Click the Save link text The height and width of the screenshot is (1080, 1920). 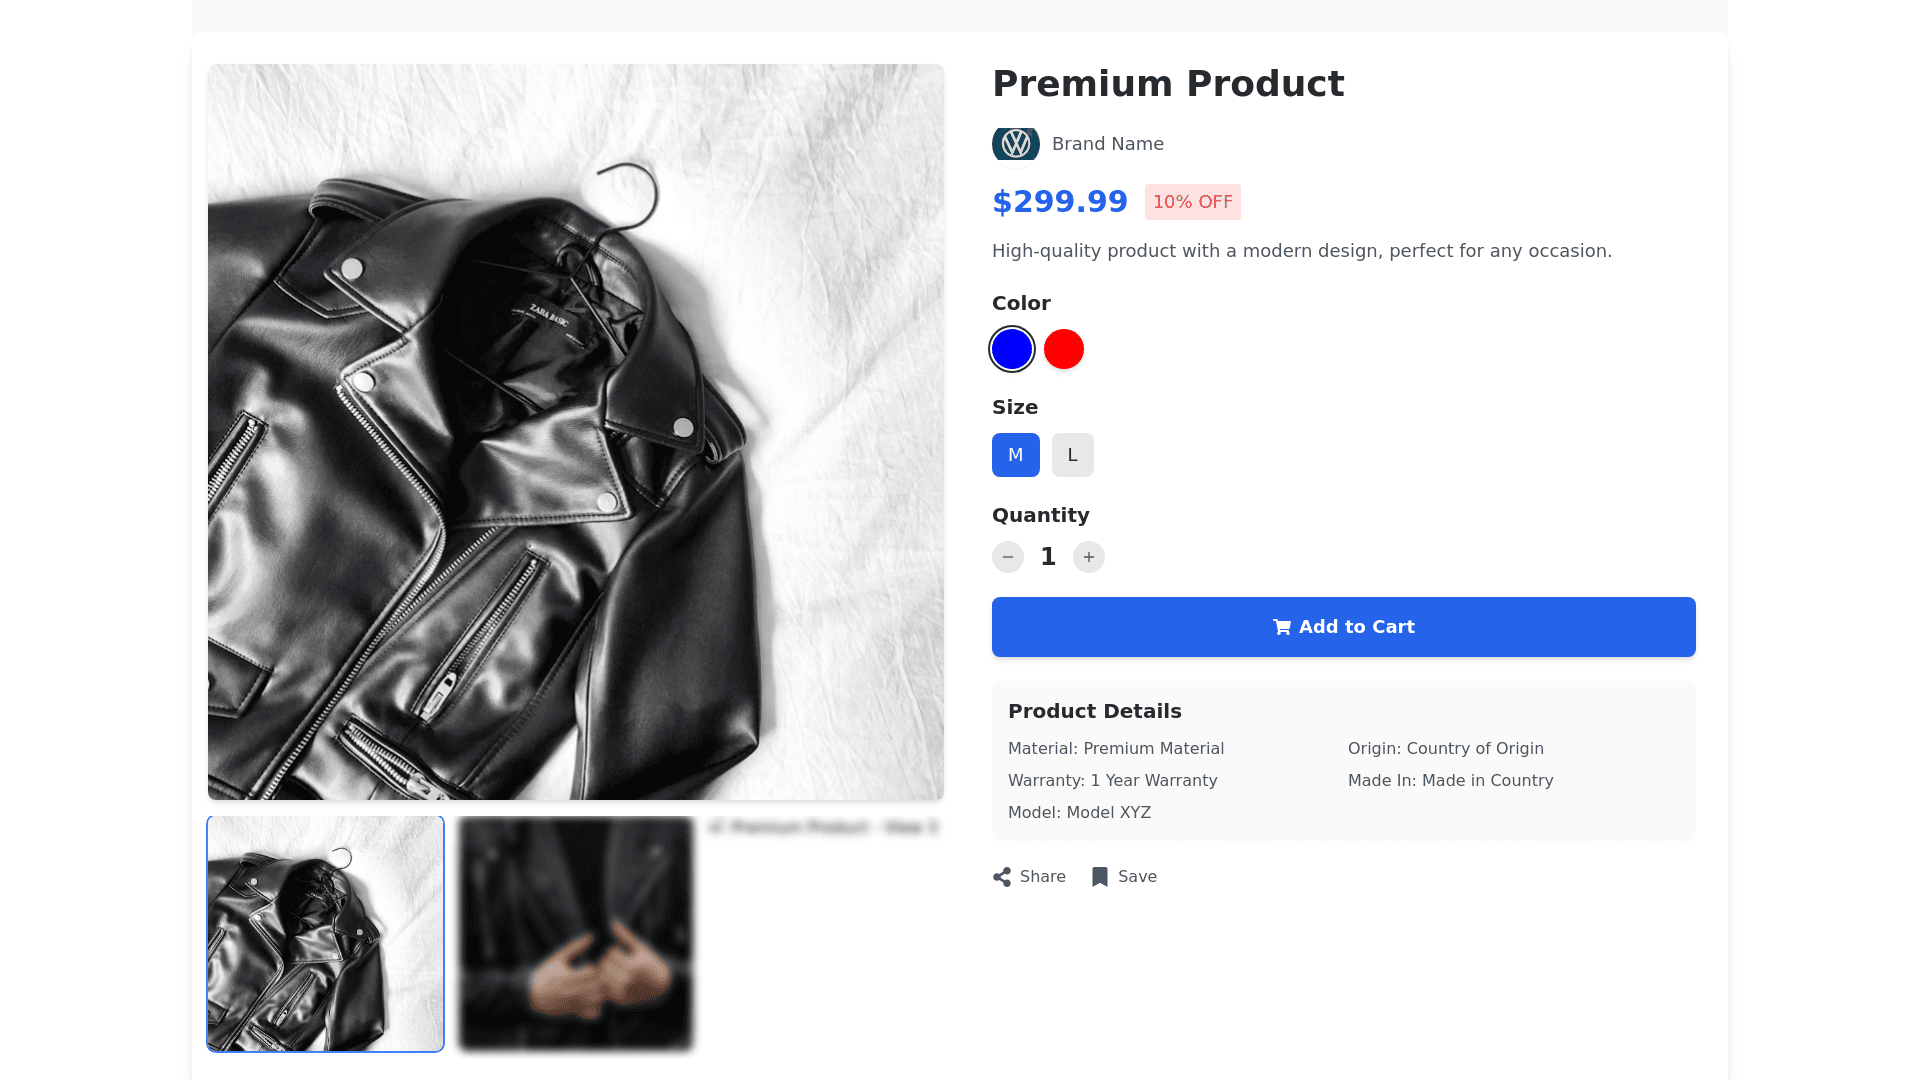click(1137, 877)
